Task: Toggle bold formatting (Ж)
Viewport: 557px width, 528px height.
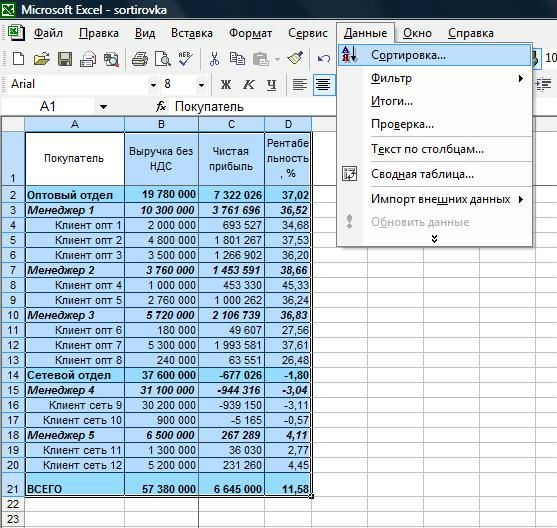Action: 226,85
